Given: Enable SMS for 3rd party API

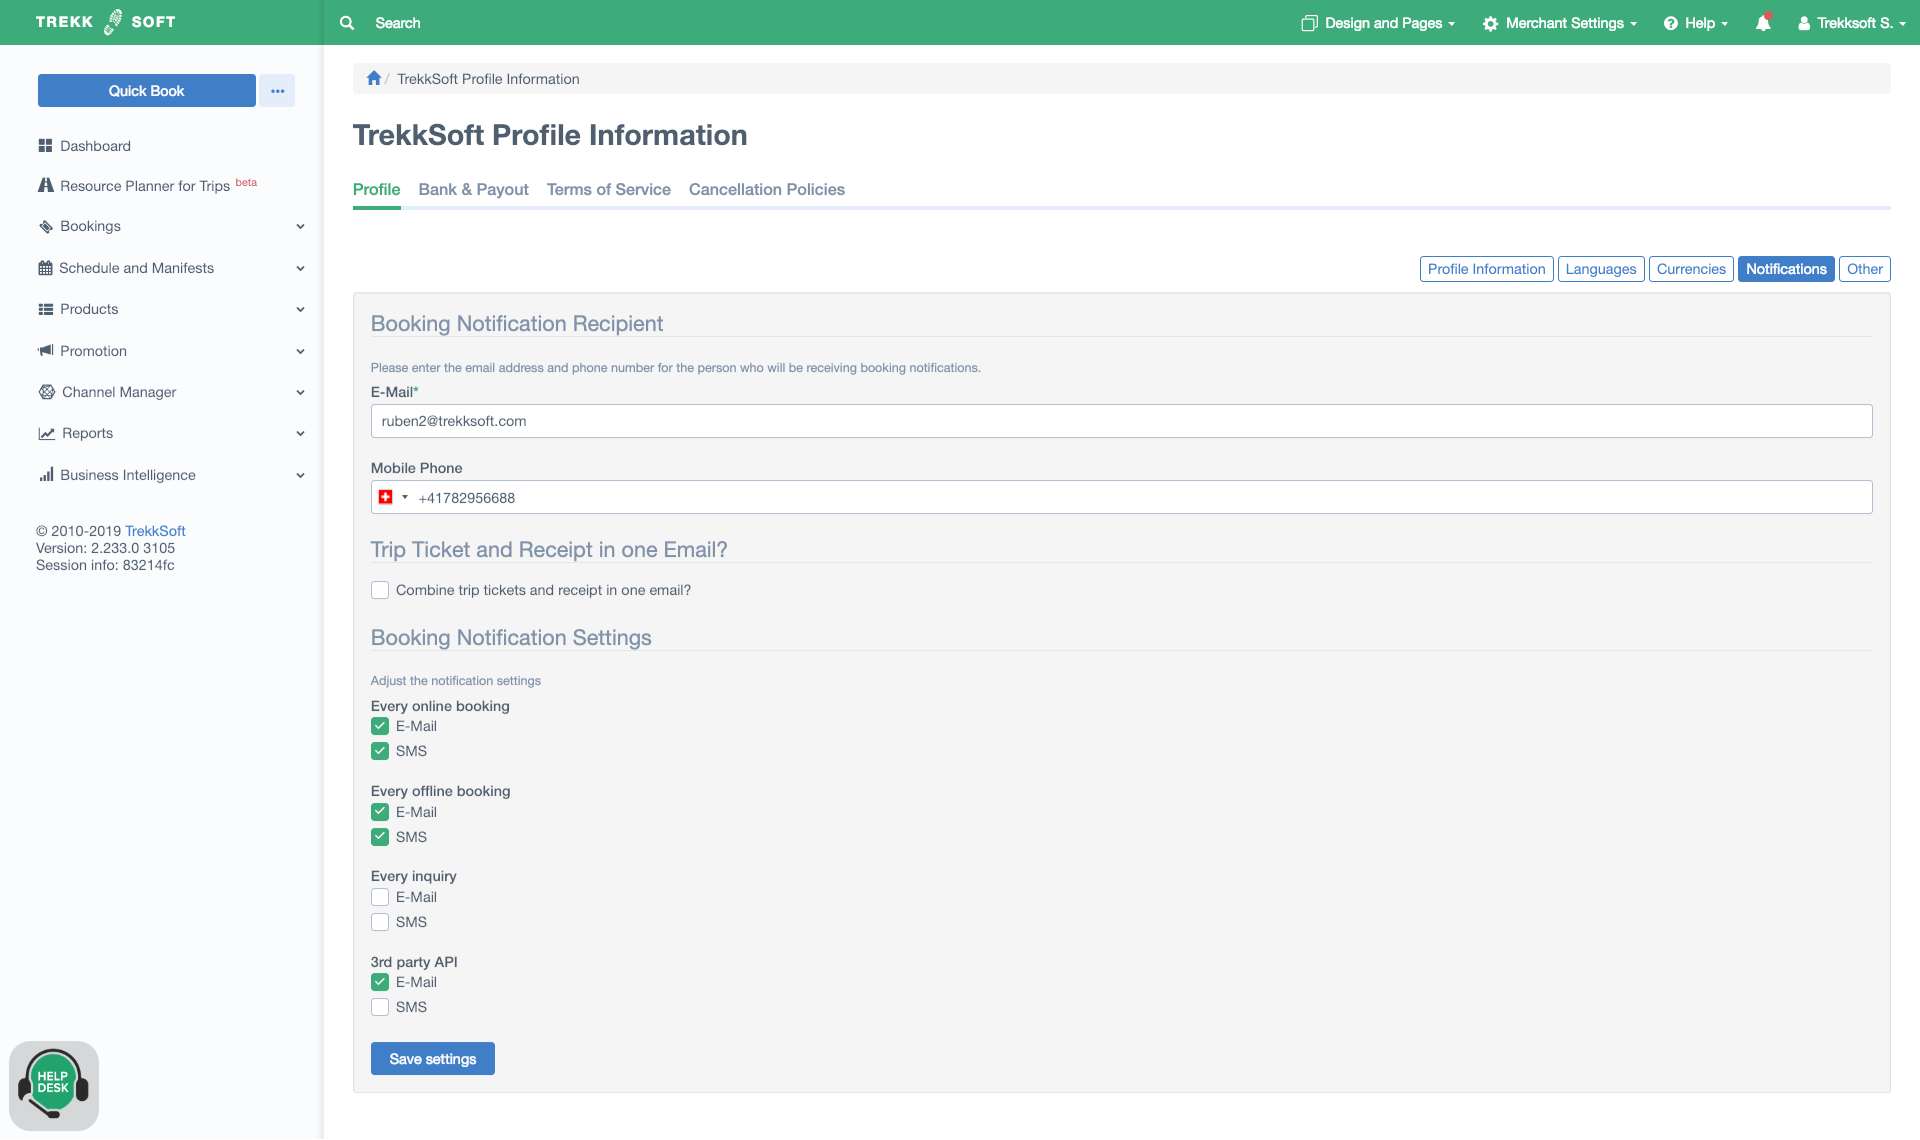Looking at the screenshot, I should click(x=380, y=1007).
